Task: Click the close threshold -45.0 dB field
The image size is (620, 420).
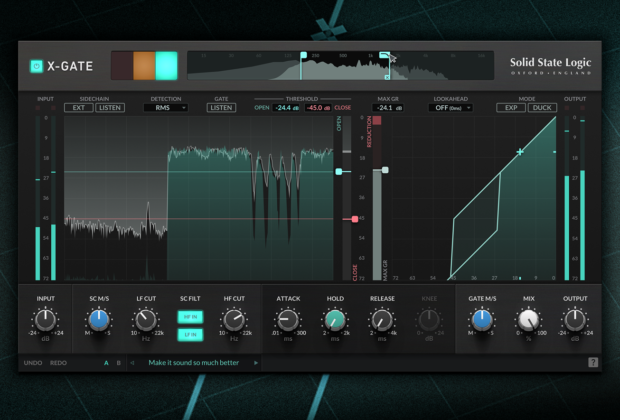Action: coord(318,108)
